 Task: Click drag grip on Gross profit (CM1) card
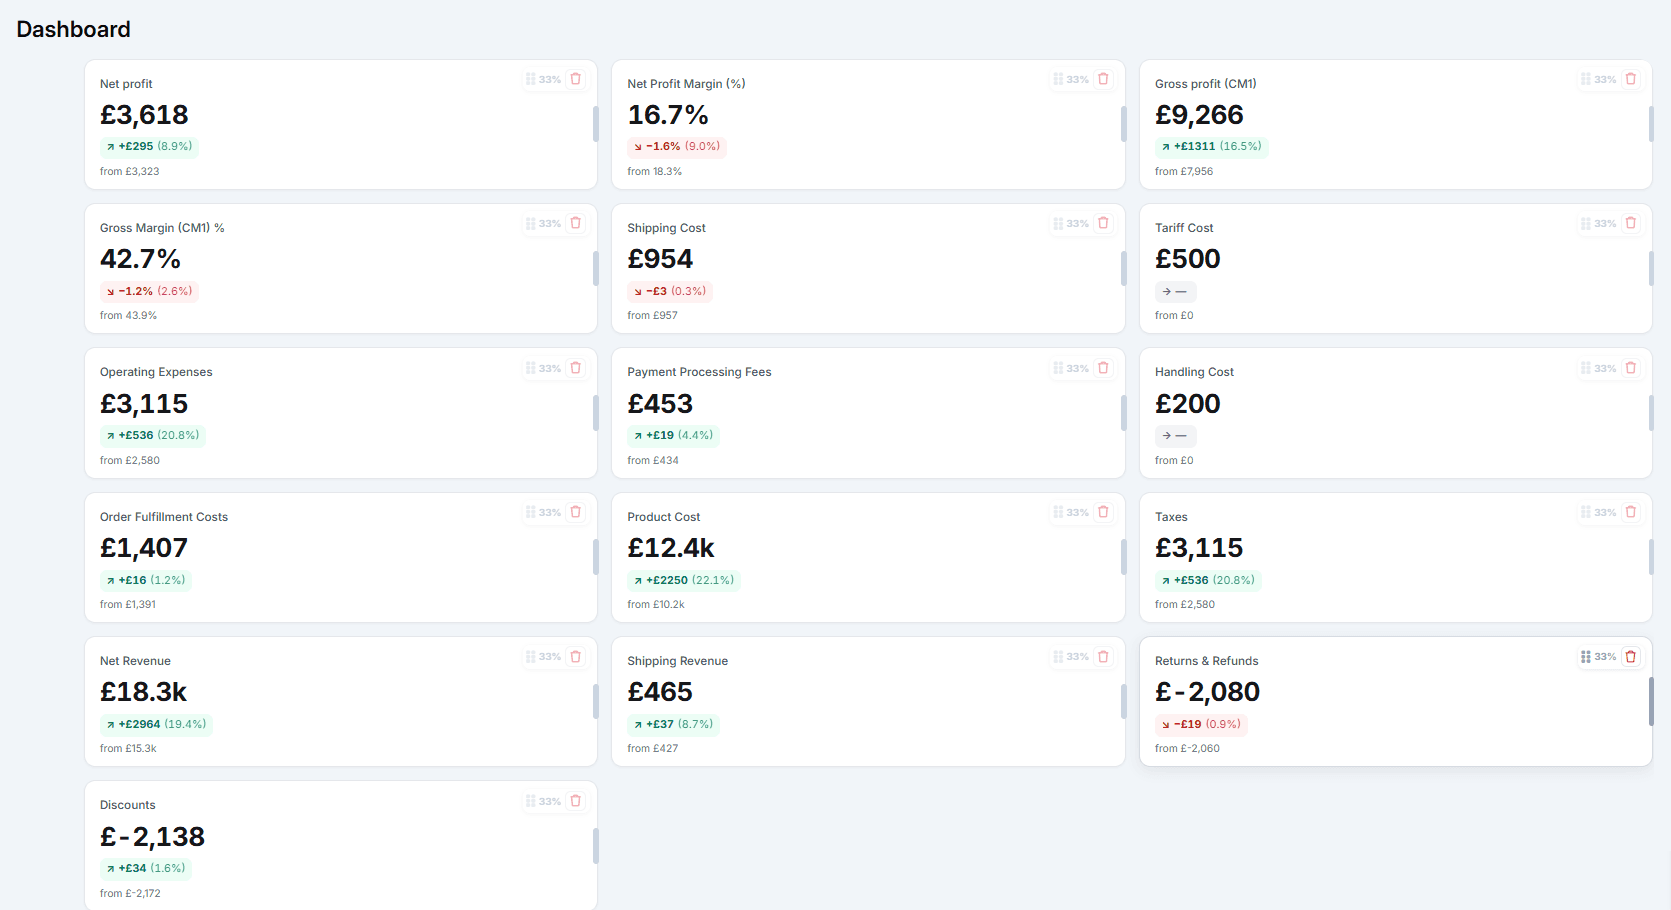click(x=1586, y=79)
